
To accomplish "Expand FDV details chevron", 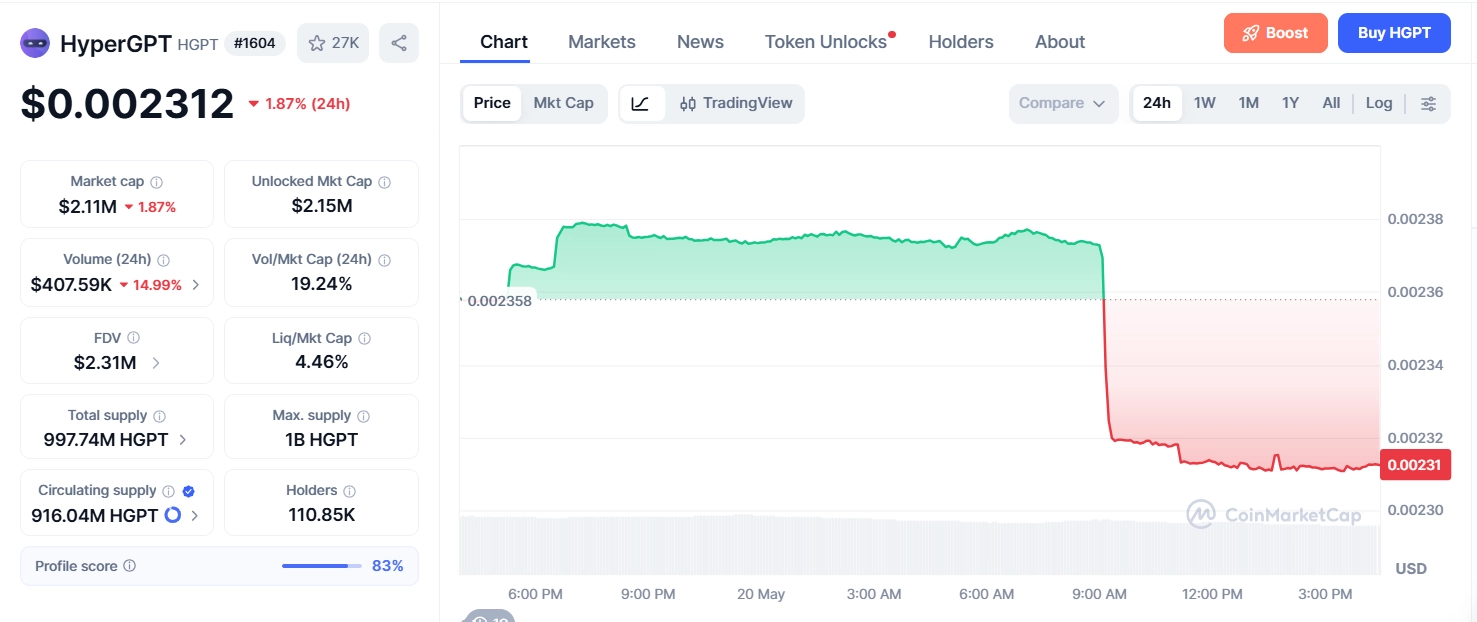I will click(x=156, y=363).
